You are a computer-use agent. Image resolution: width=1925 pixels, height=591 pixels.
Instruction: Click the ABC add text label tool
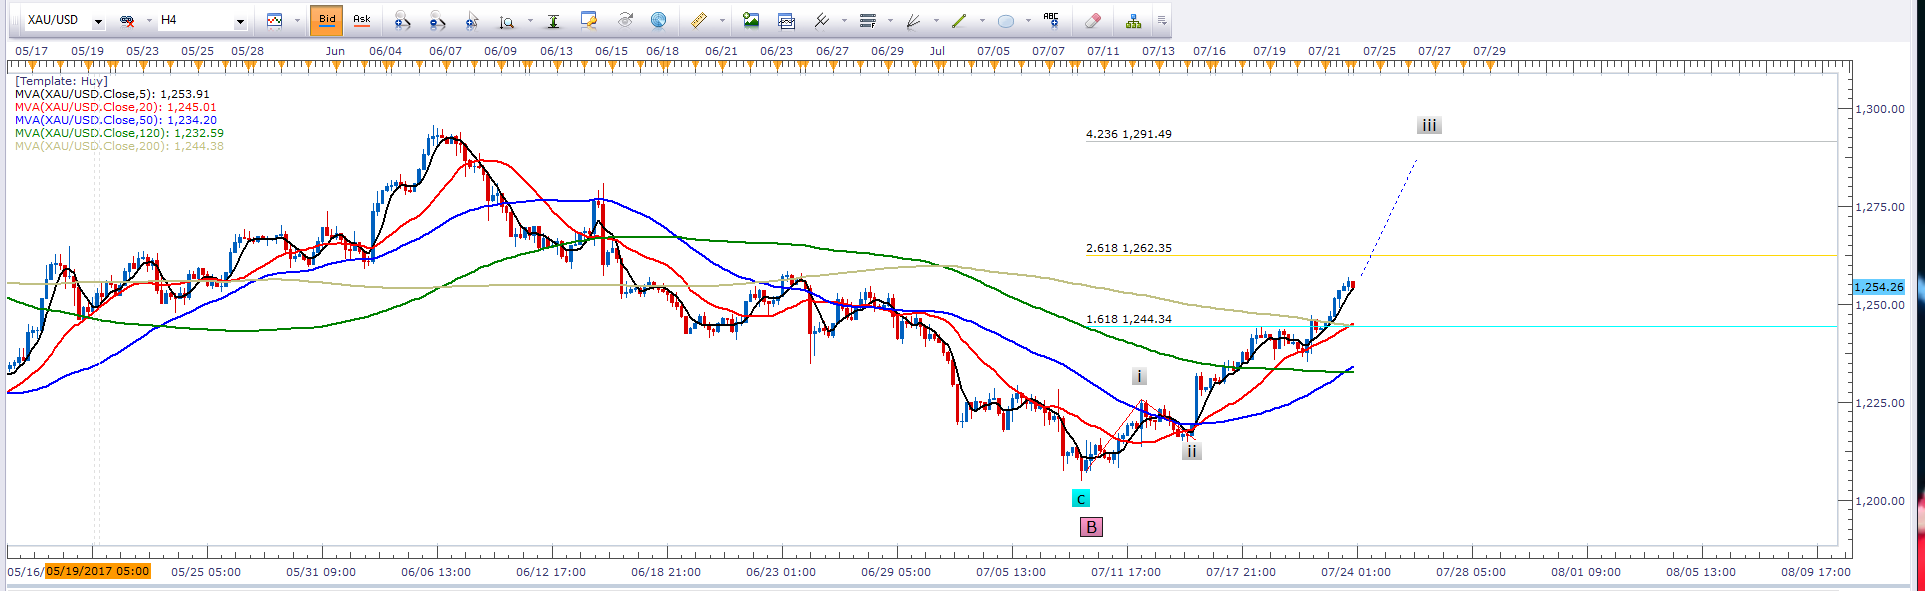pyautogui.click(x=1050, y=20)
